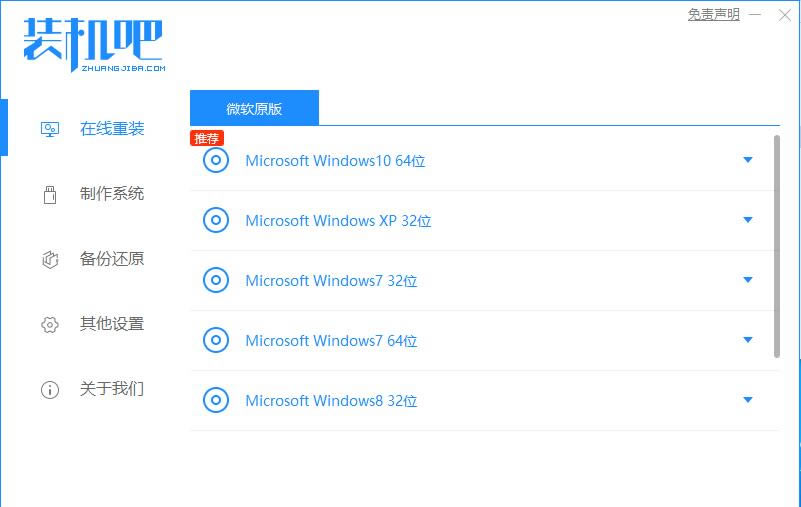
Task: Click disc icon for Windows7 64位
Action: [216, 340]
